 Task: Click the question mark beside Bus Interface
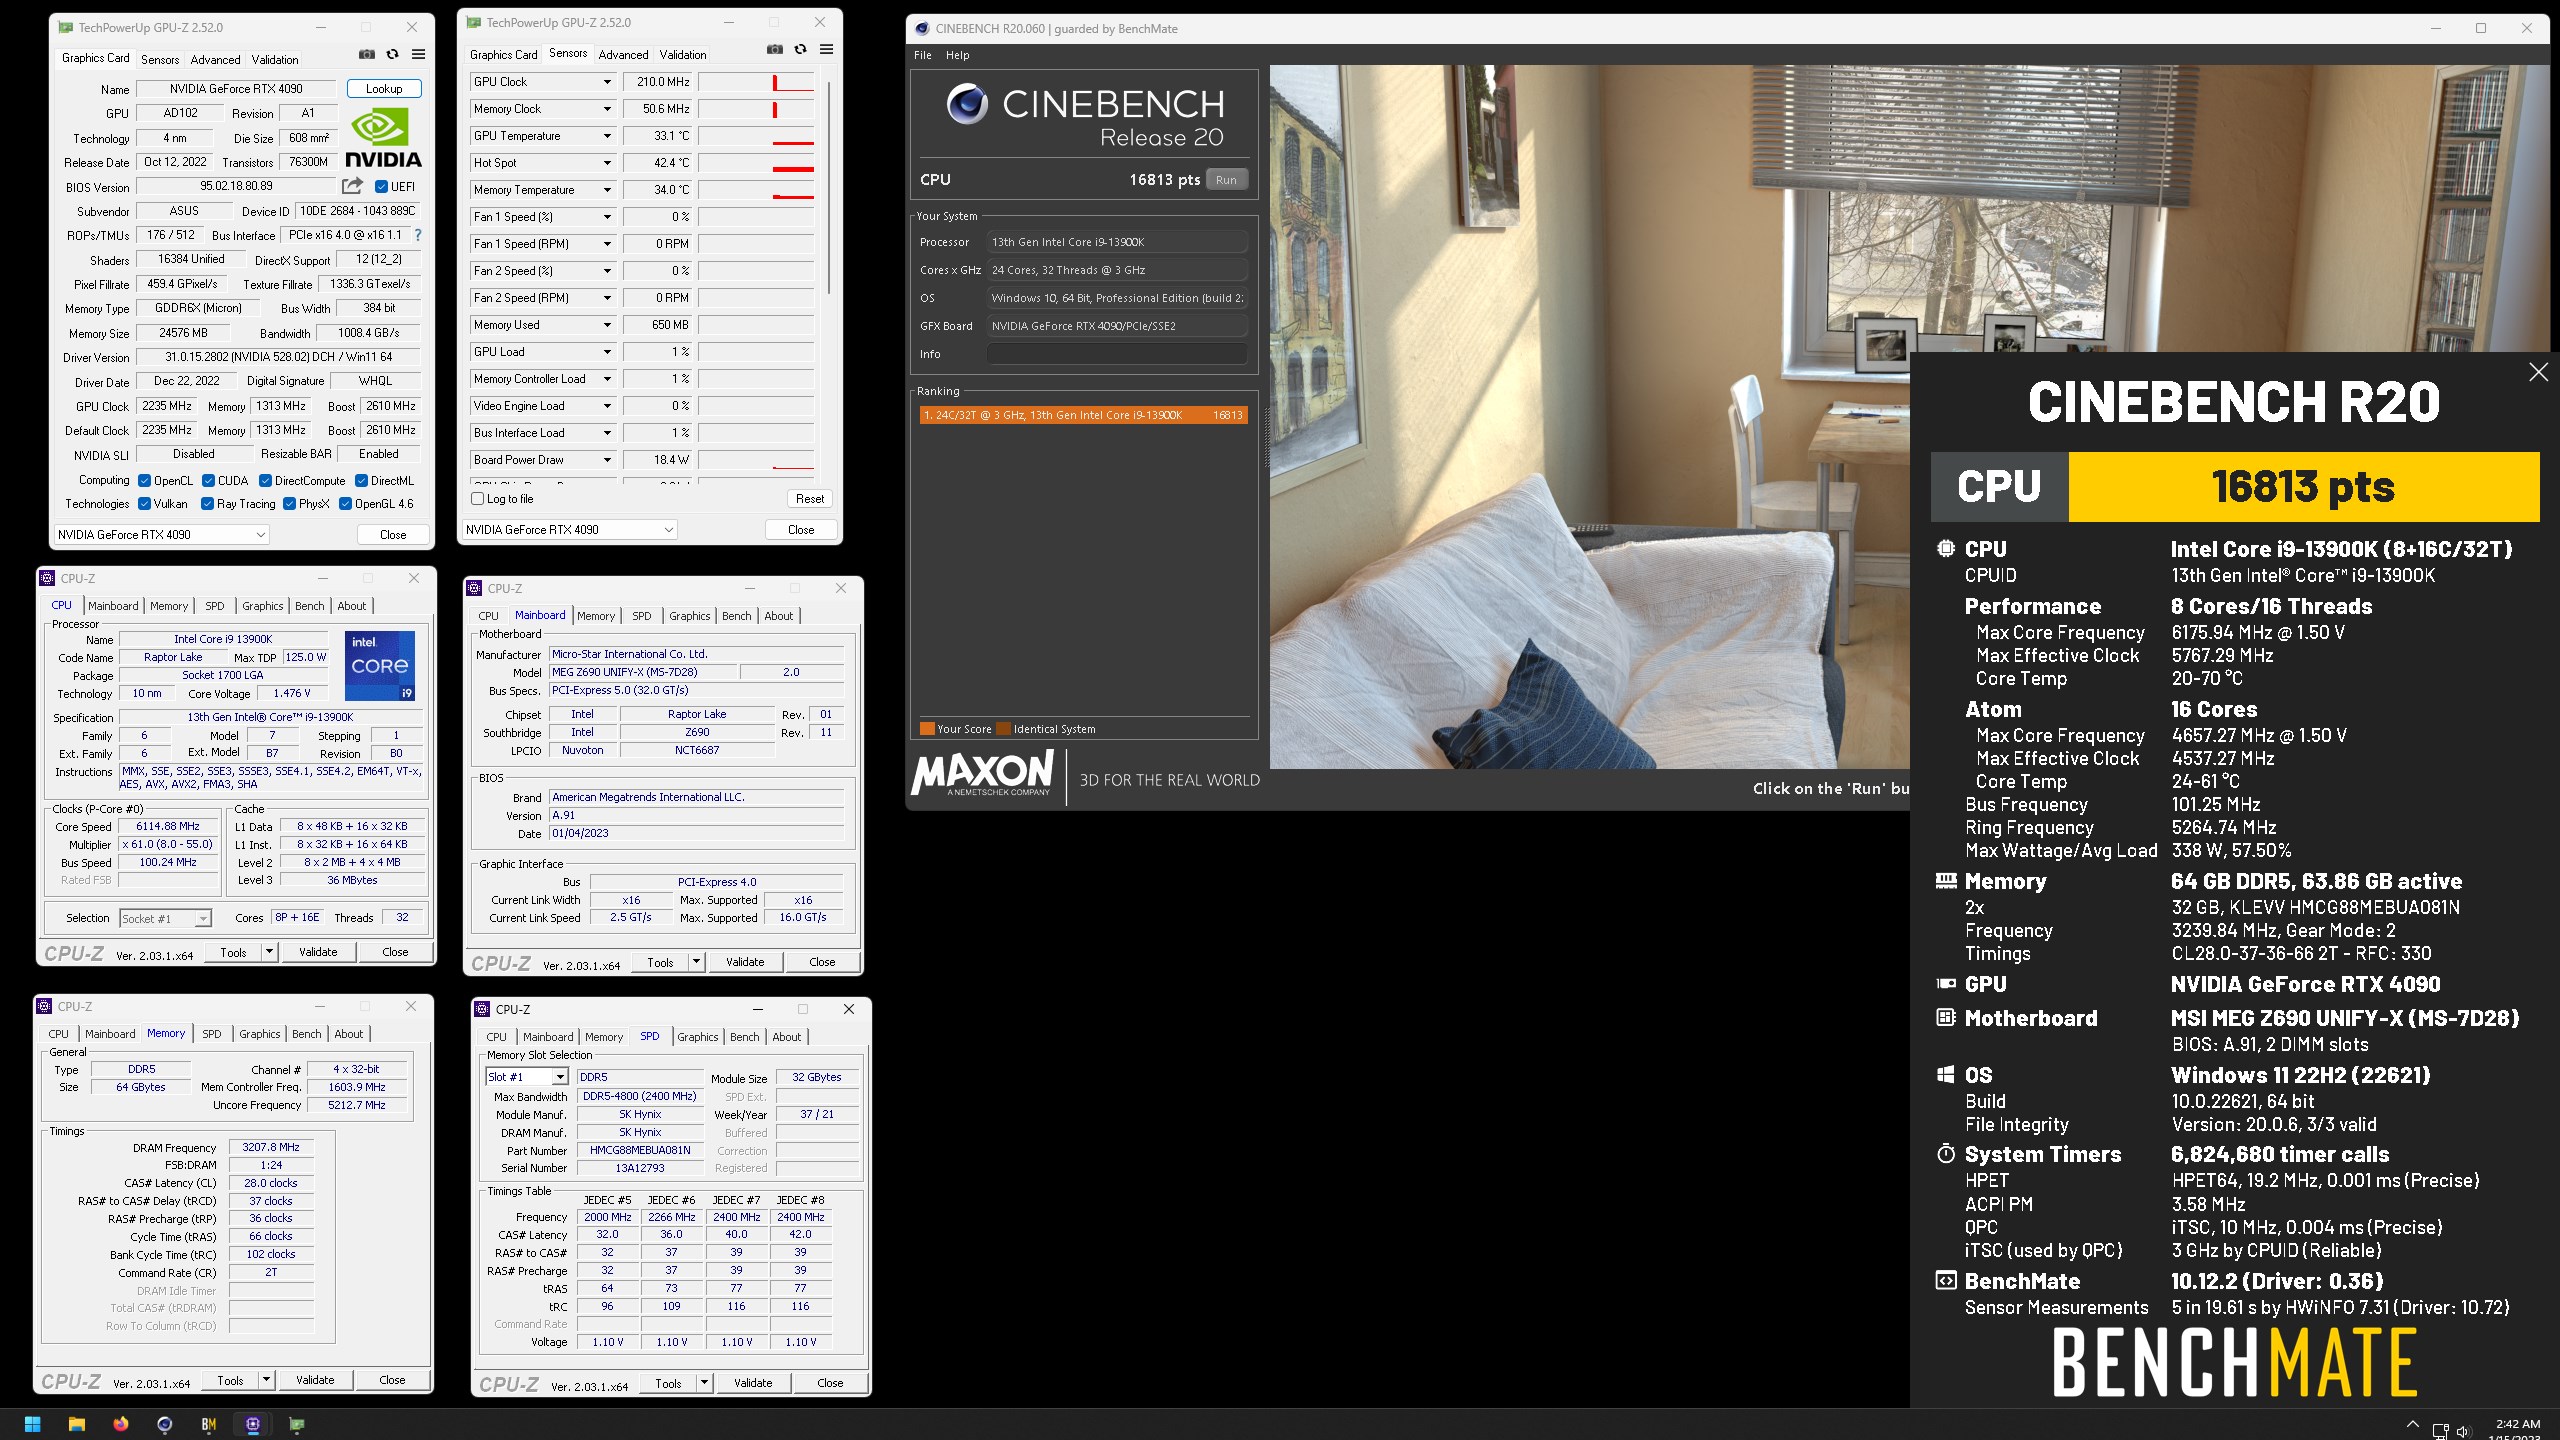click(418, 235)
